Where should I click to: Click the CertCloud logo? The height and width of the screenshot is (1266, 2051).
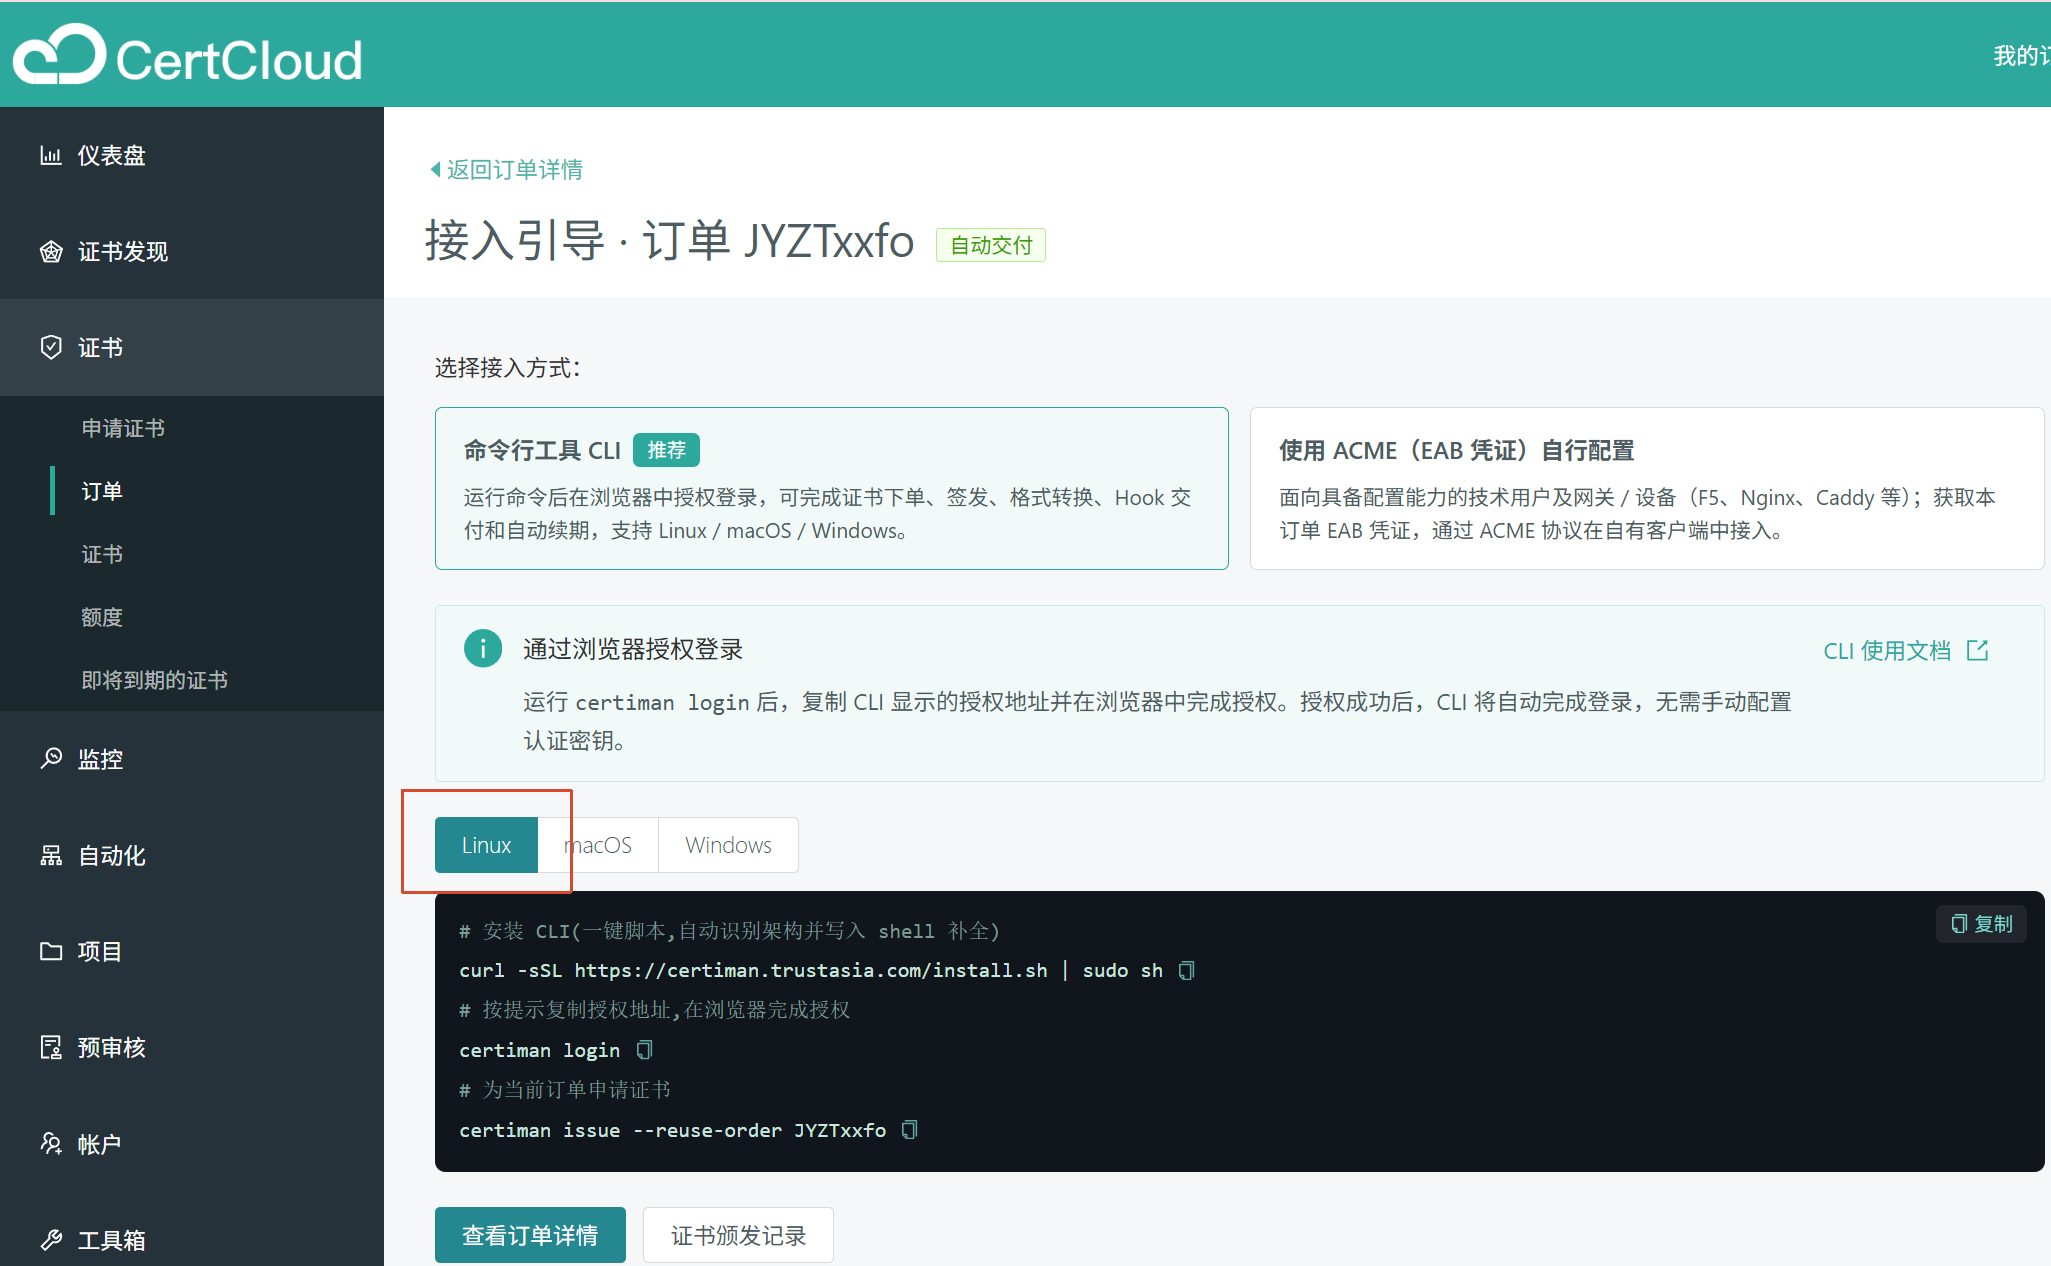[x=188, y=56]
